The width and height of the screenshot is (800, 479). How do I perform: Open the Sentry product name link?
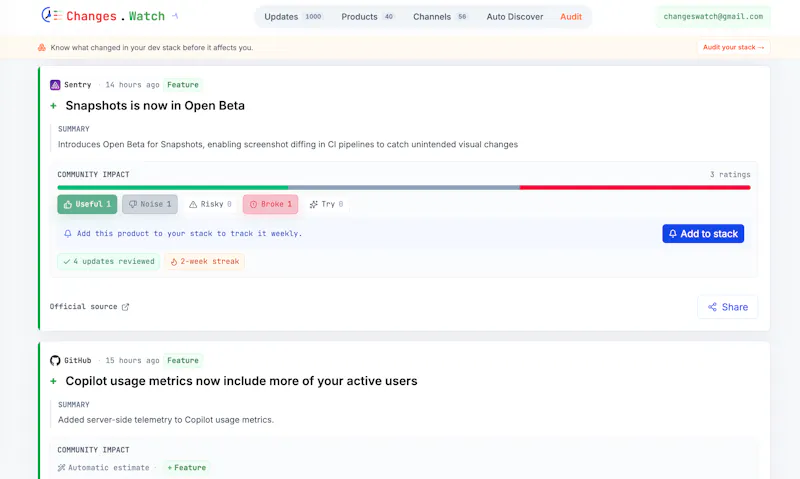78,85
